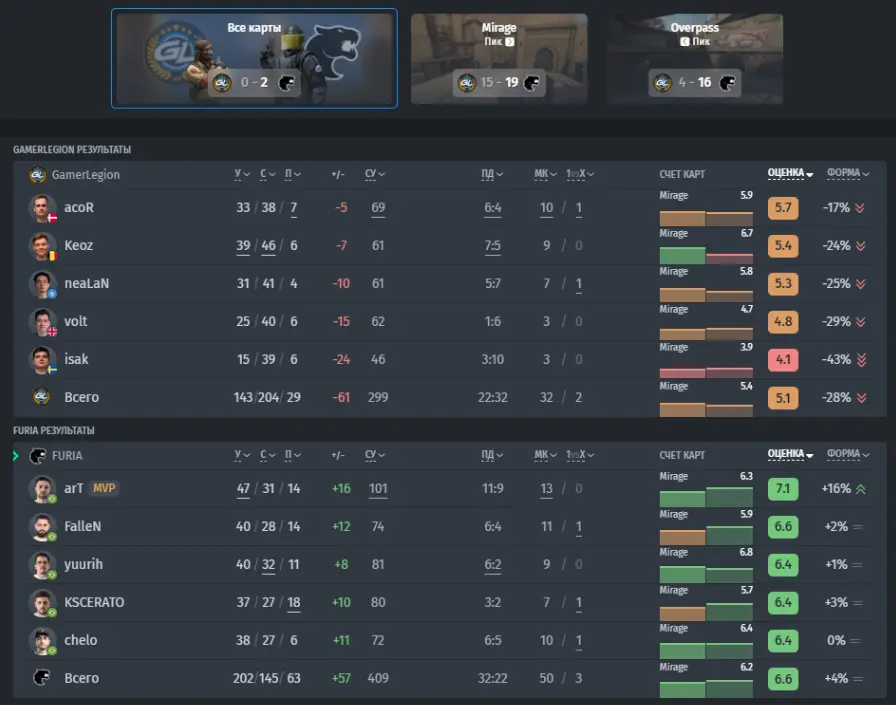Open FalleN's profile name link
Viewport: 896px width, 705px height.
coord(82,526)
